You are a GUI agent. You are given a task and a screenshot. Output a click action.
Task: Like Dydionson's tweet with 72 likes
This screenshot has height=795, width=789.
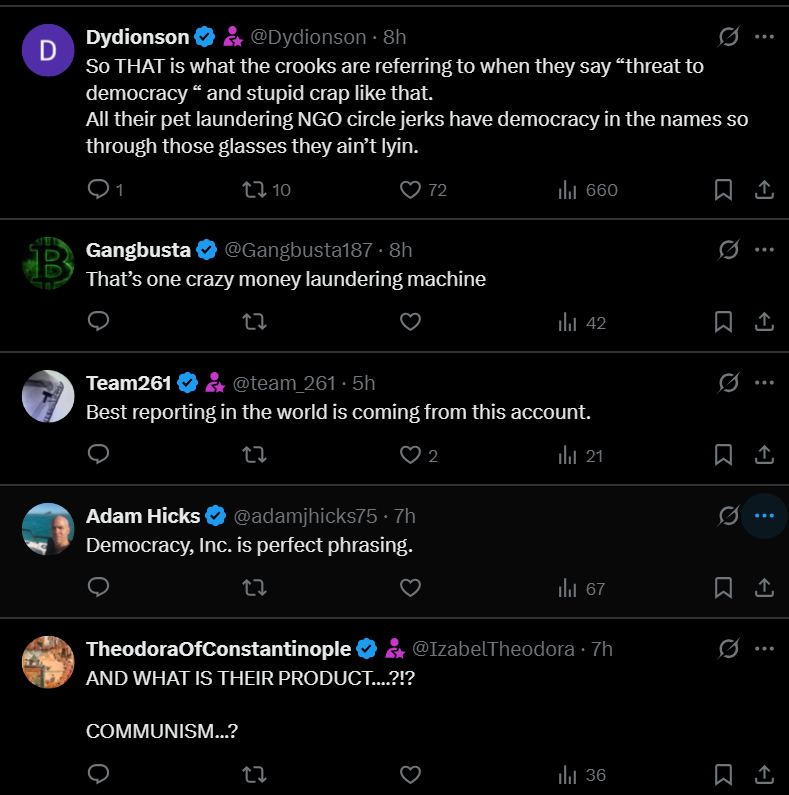point(410,190)
